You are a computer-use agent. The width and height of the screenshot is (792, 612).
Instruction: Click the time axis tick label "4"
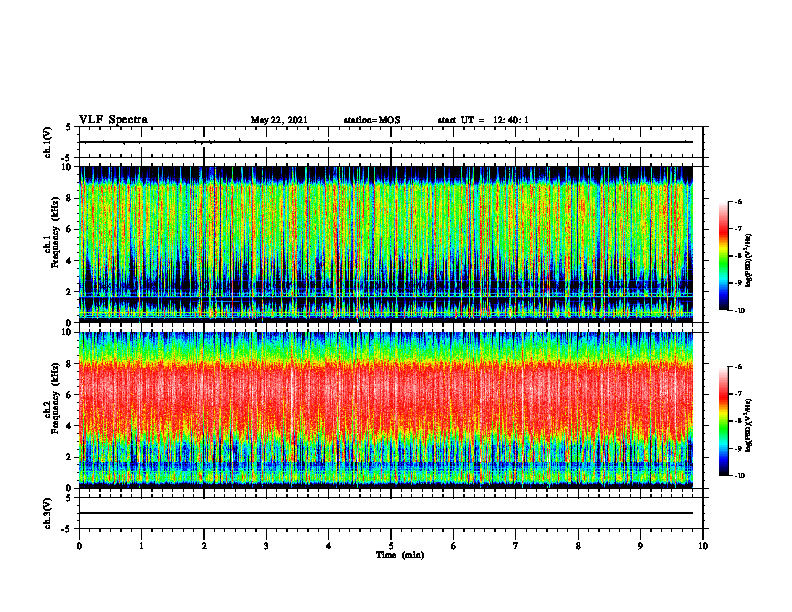click(x=329, y=546)
